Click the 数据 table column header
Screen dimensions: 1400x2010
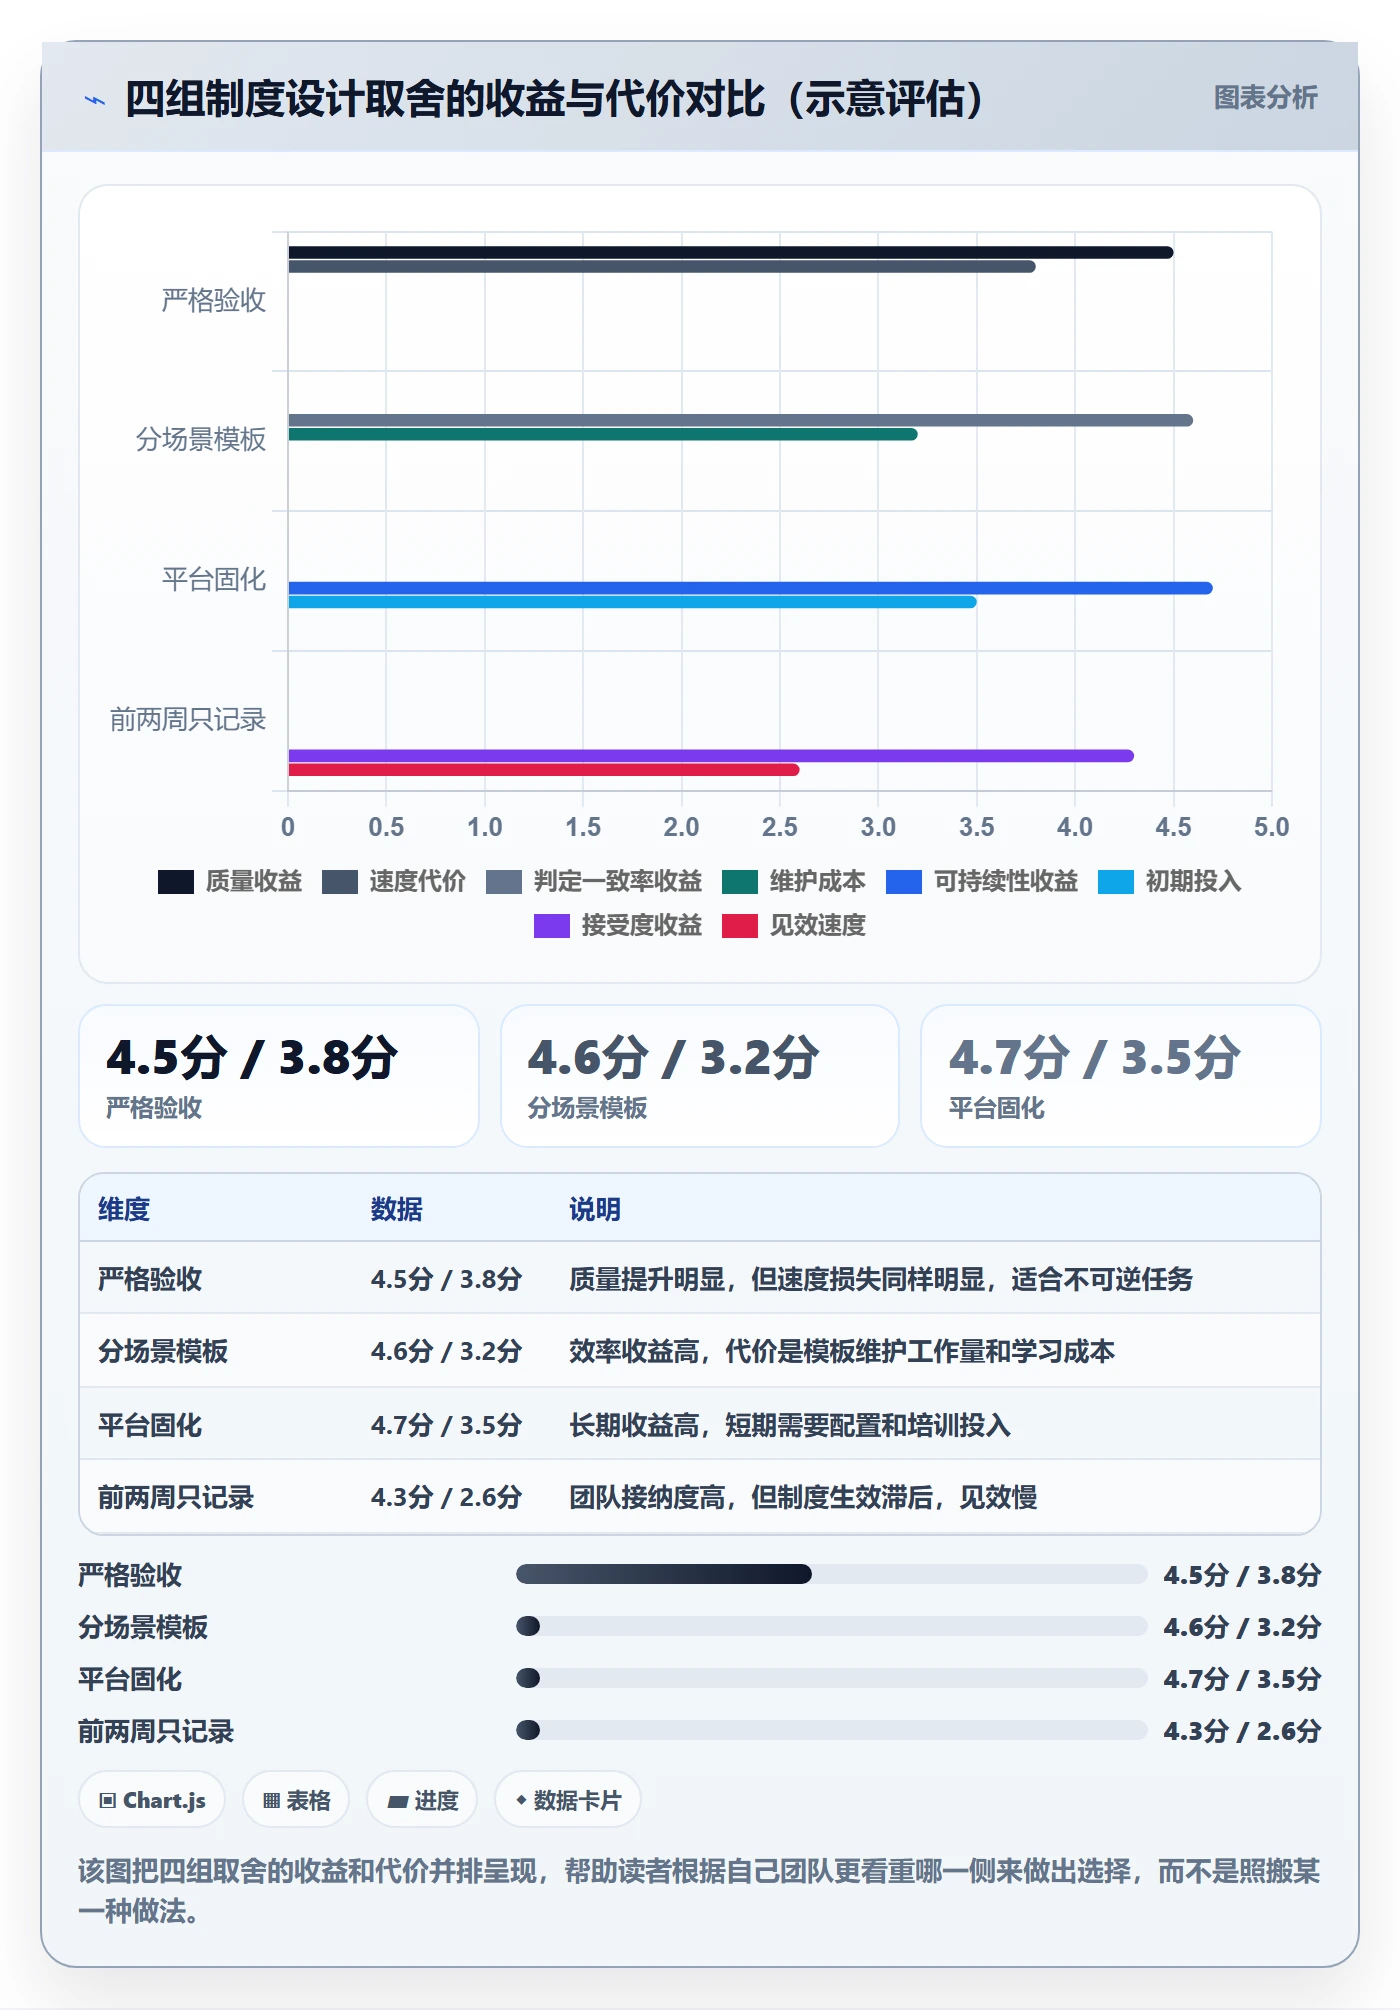point(397,1209)
